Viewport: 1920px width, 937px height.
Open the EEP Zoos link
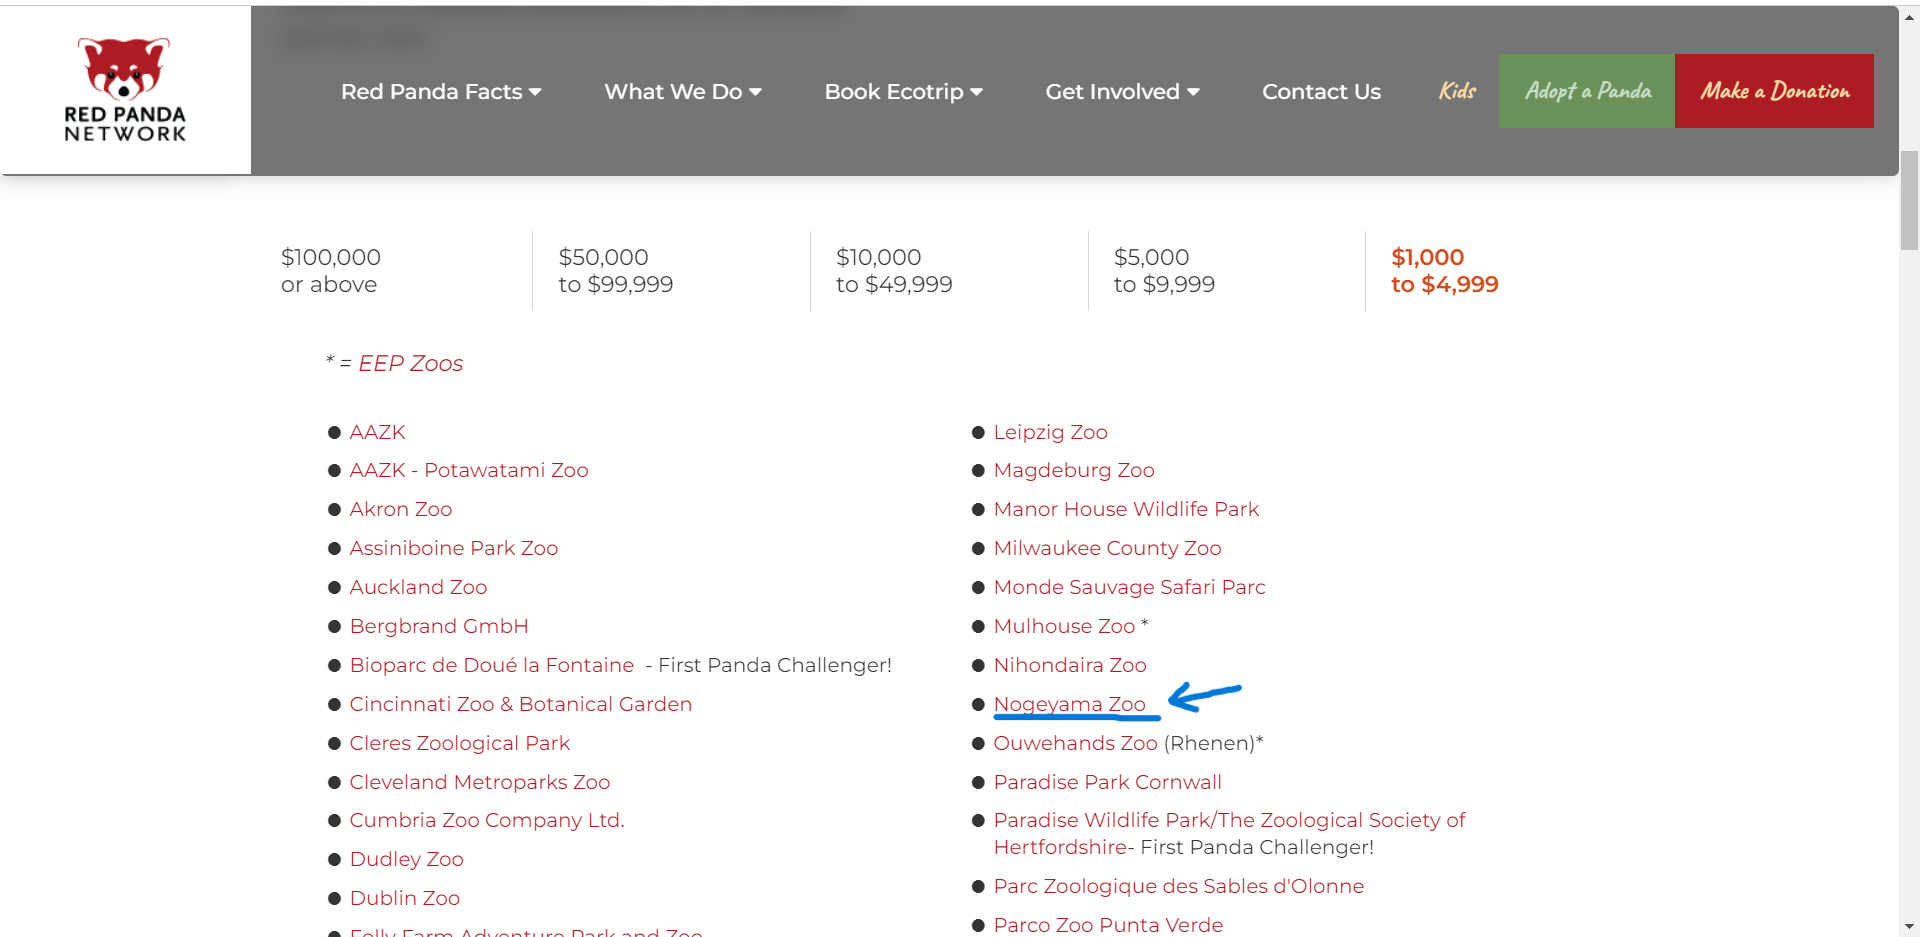(410, 364)
